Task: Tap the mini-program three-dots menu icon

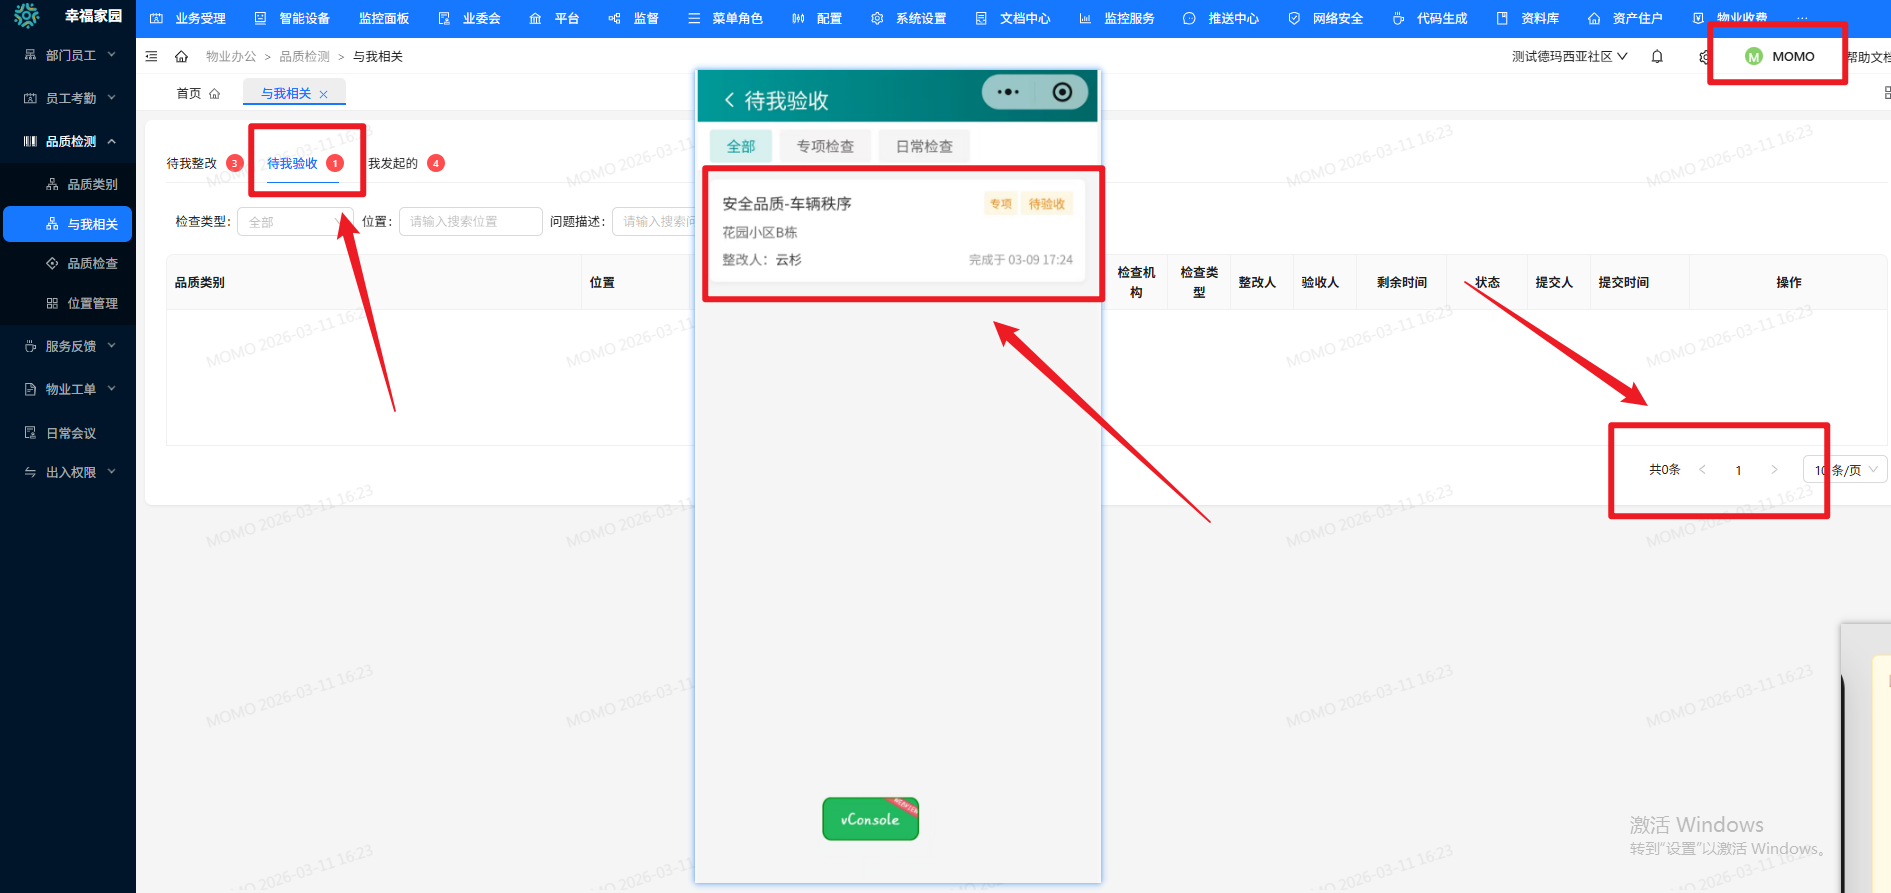Action: 1008,92
